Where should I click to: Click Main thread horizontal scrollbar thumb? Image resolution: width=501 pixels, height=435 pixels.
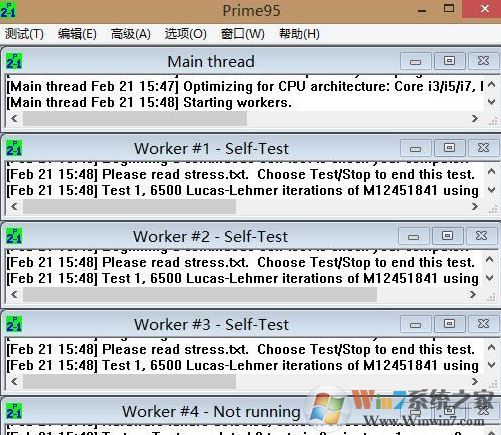[135, 119]
